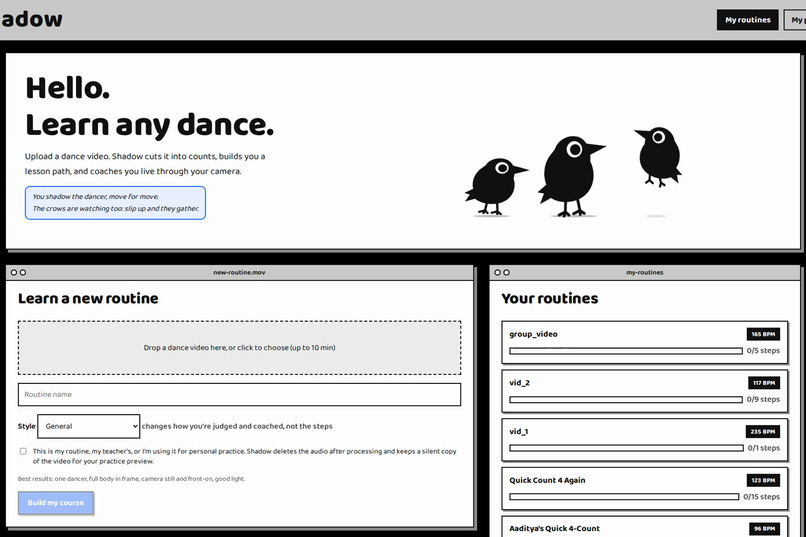Click the large middle crow illustration
Image resolution: width=806 pixels, height=537 pixels.
[570, 176]
